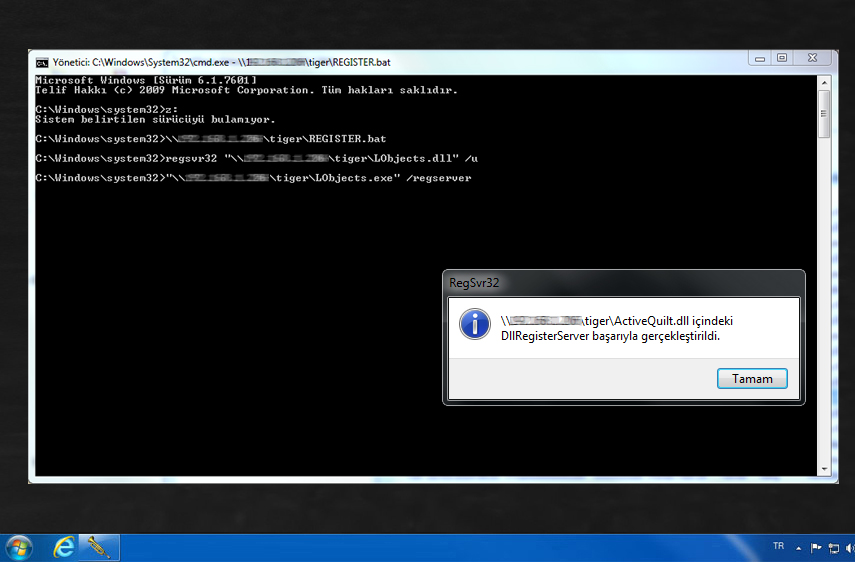Click the active tool icon in taskbar
855x562 pixels.
point(99,547)
